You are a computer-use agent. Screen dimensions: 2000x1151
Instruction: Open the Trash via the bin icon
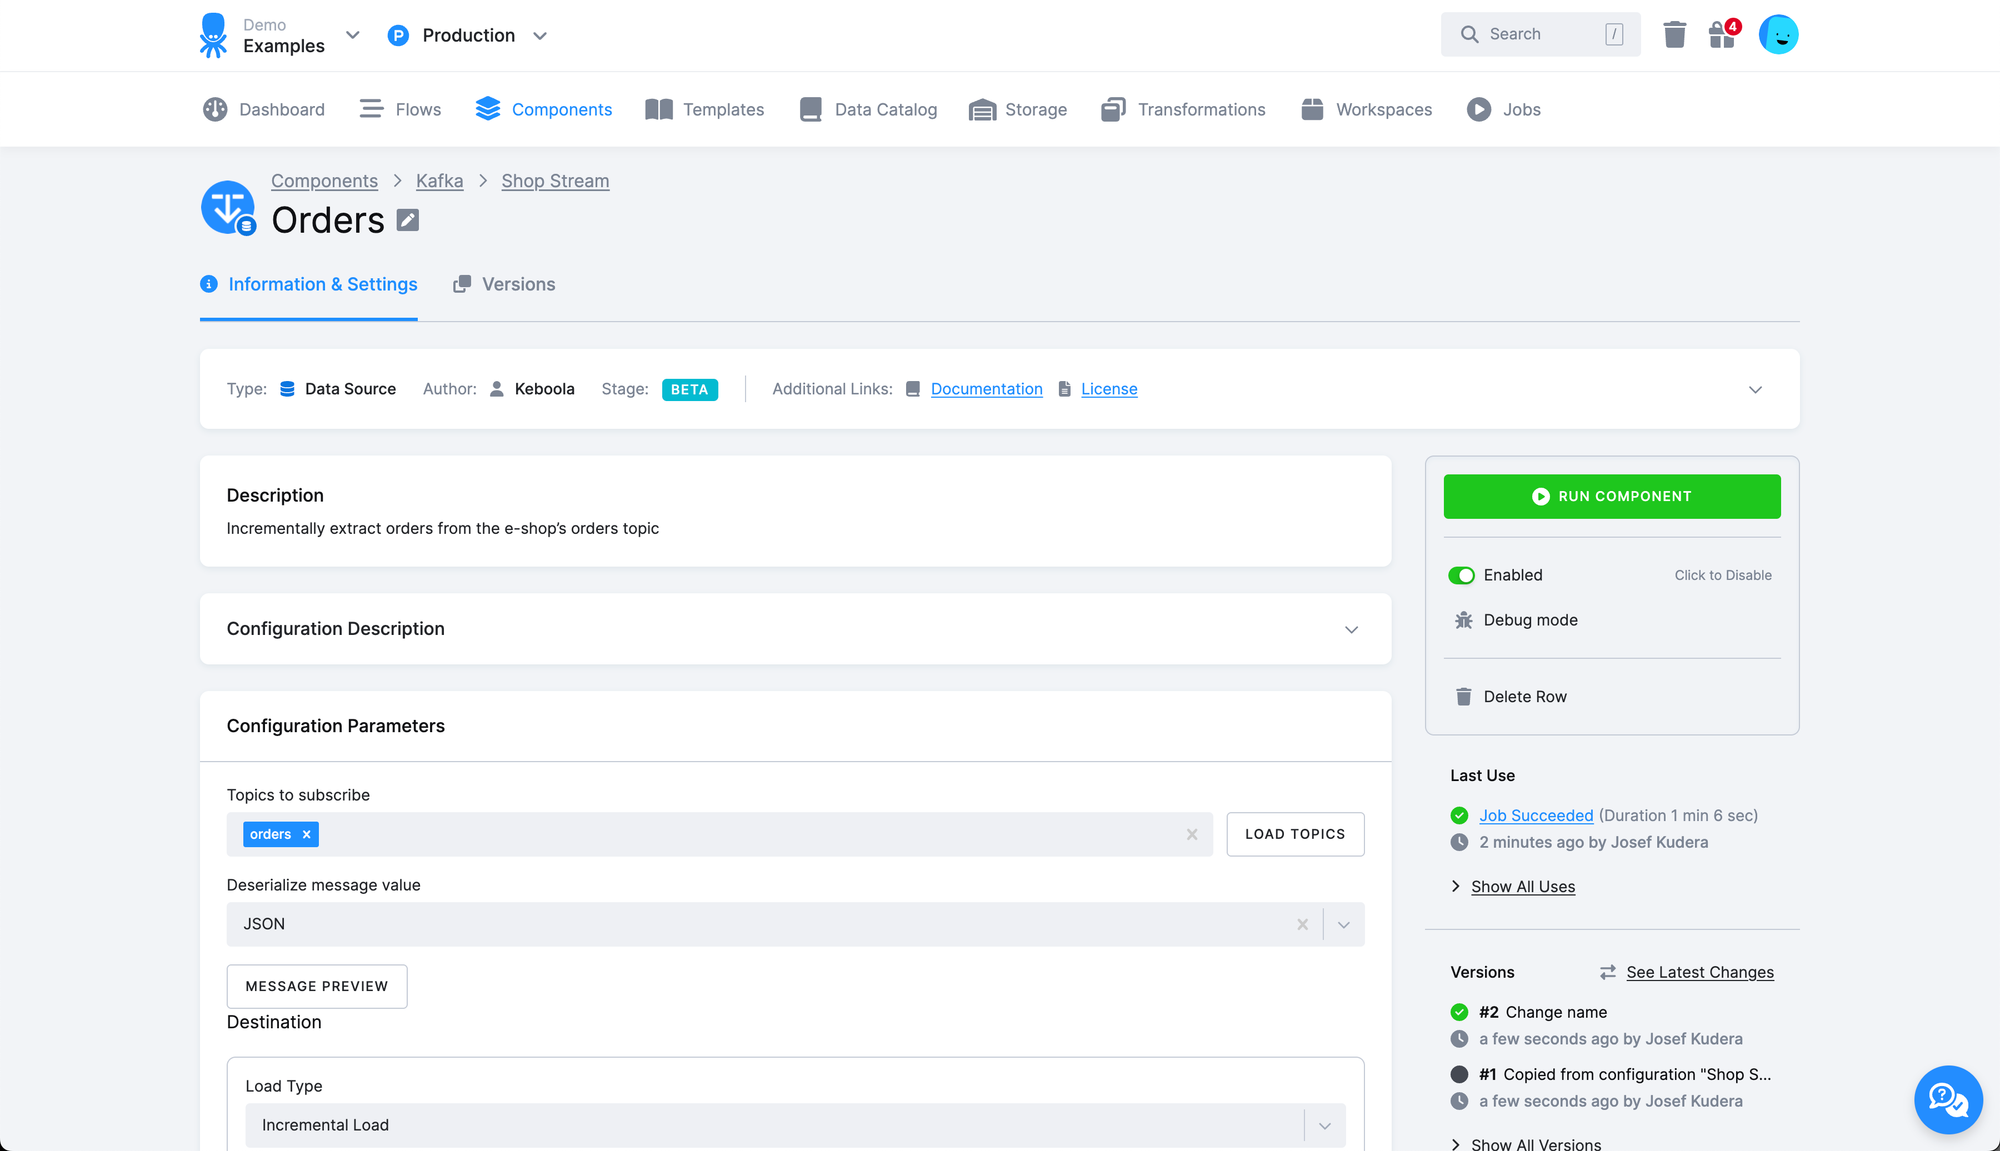coord(1675,33)
